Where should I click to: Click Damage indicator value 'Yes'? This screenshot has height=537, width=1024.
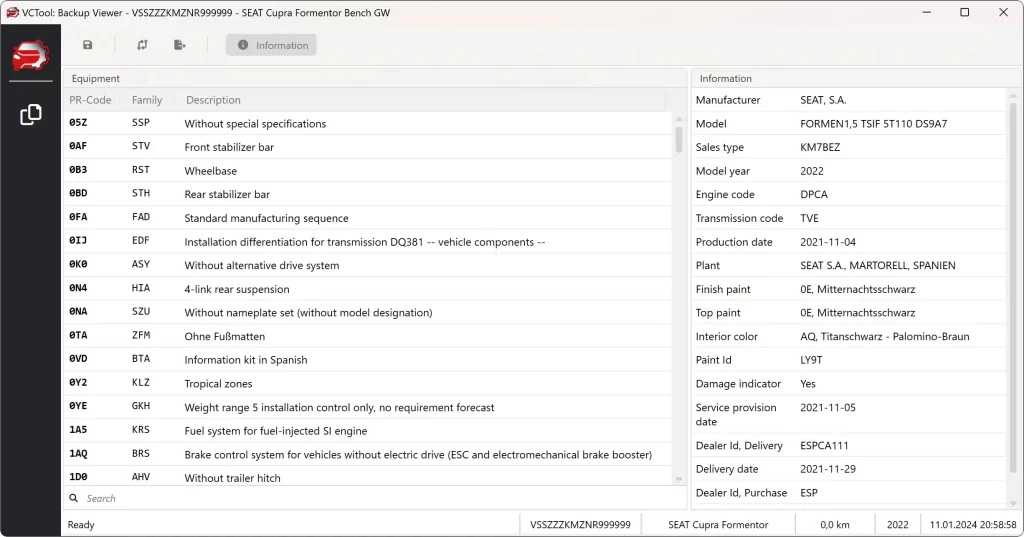(x=808, y=383)
